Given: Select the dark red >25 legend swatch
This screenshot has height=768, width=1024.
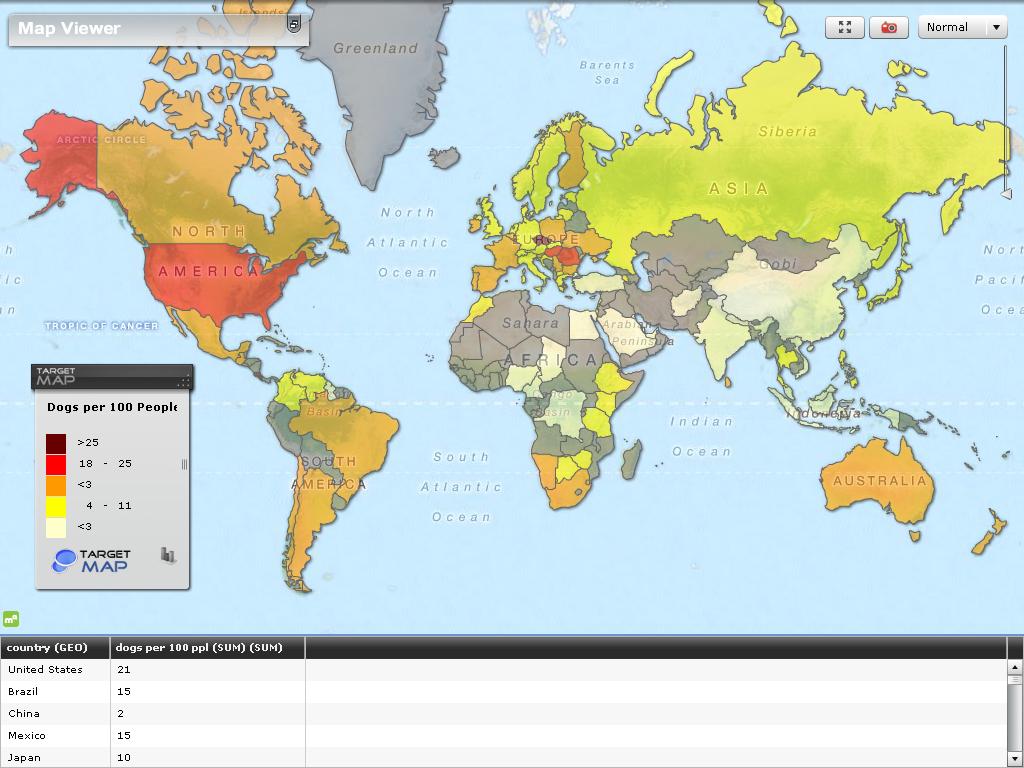Looking at the screenshot, I should click(x=56, y=443).
